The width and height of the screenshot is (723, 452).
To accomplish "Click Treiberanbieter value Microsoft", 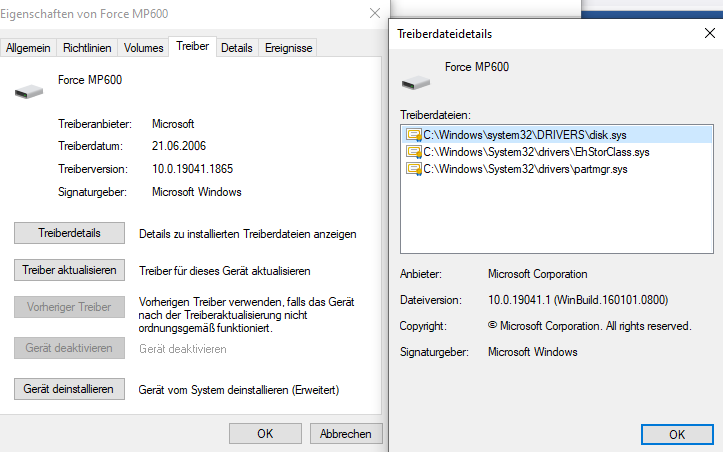I will pos(173,124).
